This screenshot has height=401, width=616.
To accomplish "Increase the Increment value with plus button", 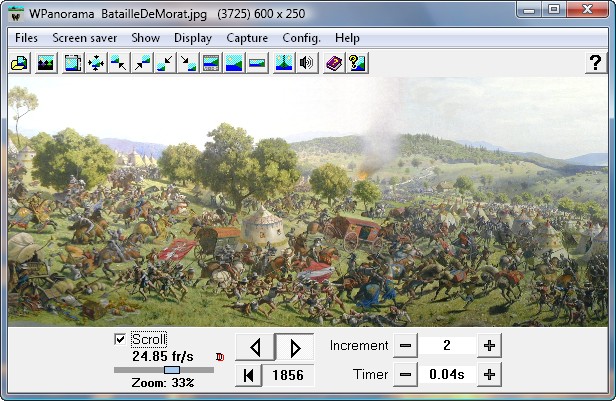I will [489, 346].
